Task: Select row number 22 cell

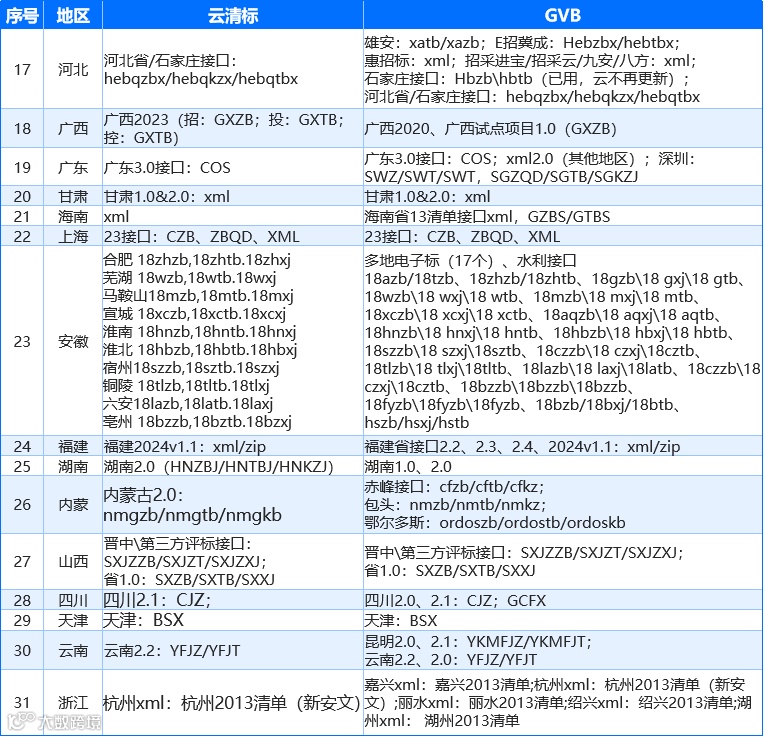Action: point(22,236)
